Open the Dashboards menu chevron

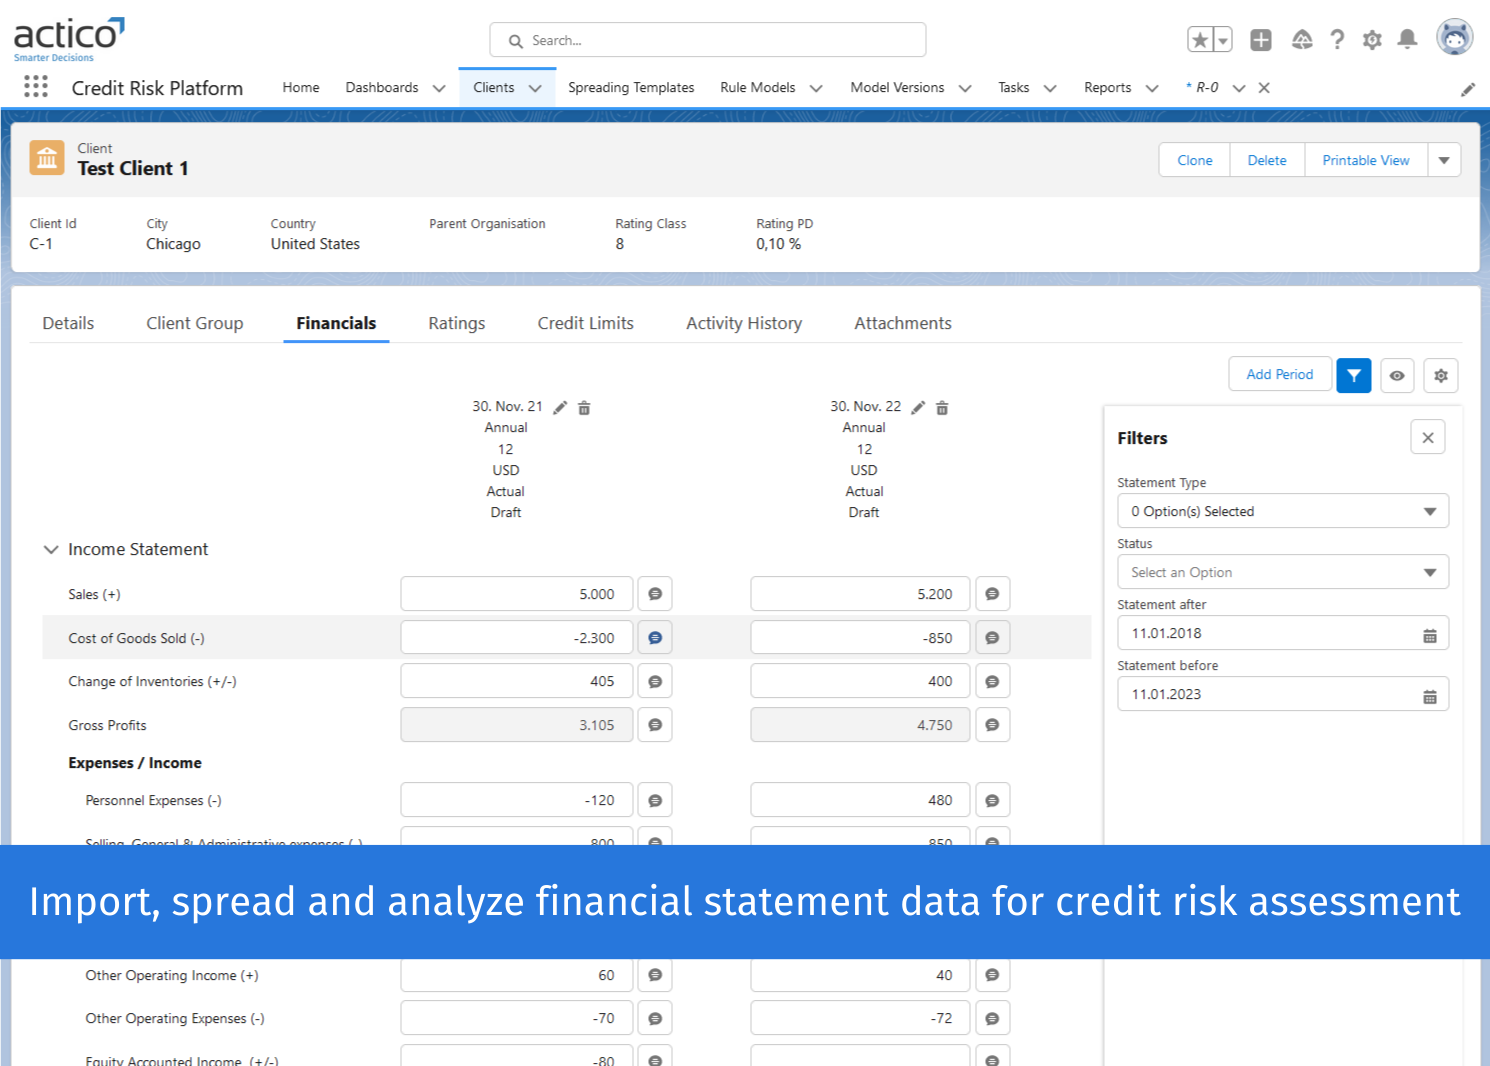438,88
